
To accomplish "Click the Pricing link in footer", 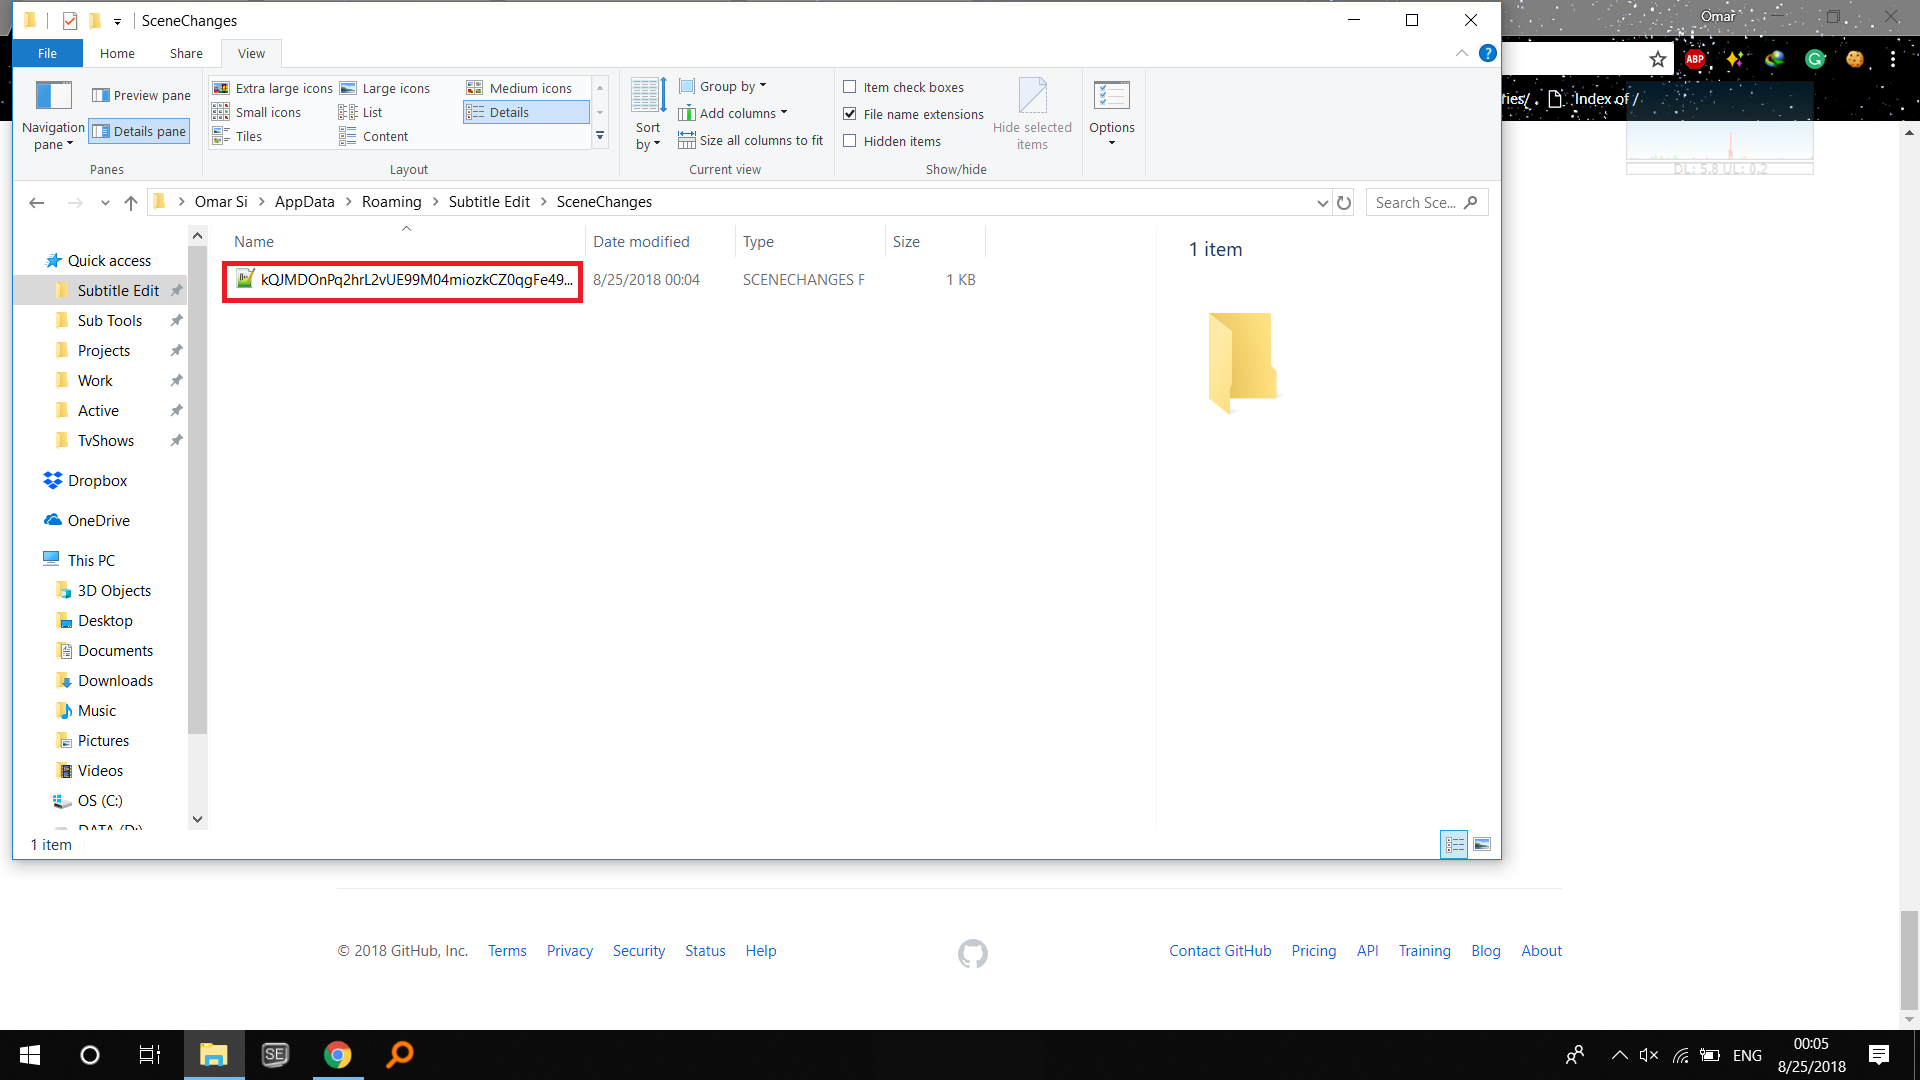I will 1313,950.
